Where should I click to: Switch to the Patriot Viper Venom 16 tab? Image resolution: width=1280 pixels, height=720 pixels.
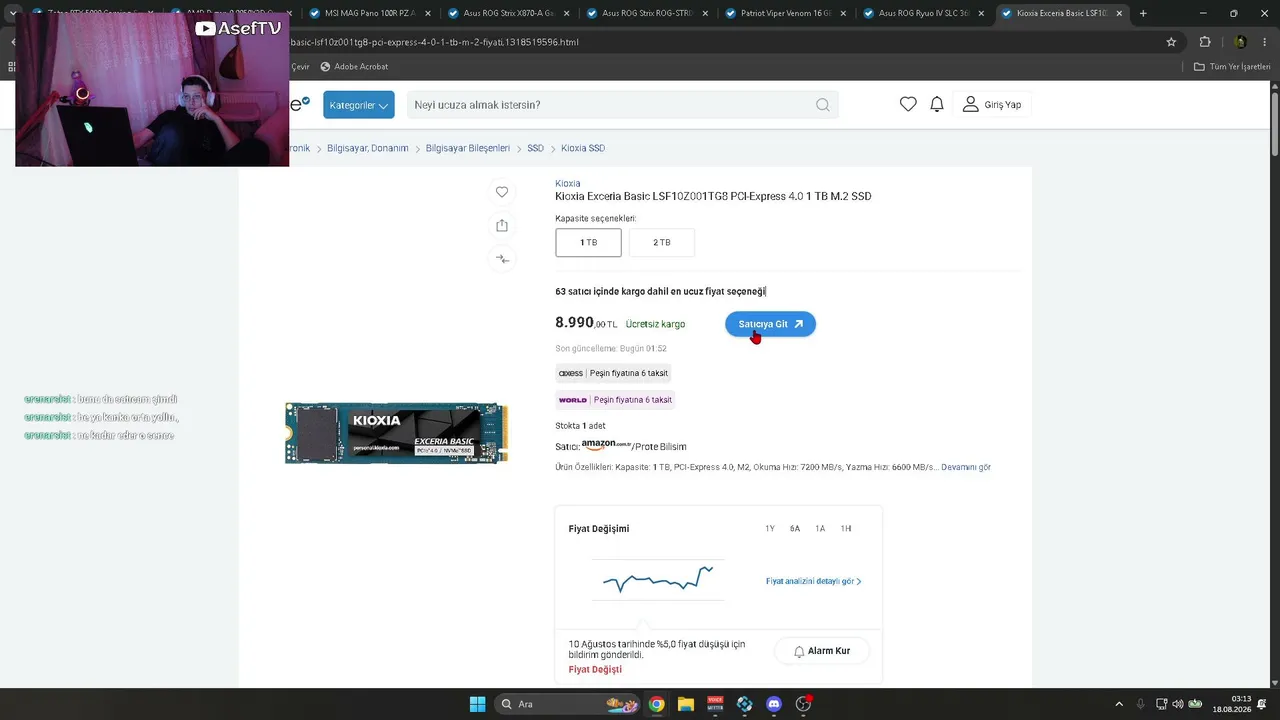point(785,13)
